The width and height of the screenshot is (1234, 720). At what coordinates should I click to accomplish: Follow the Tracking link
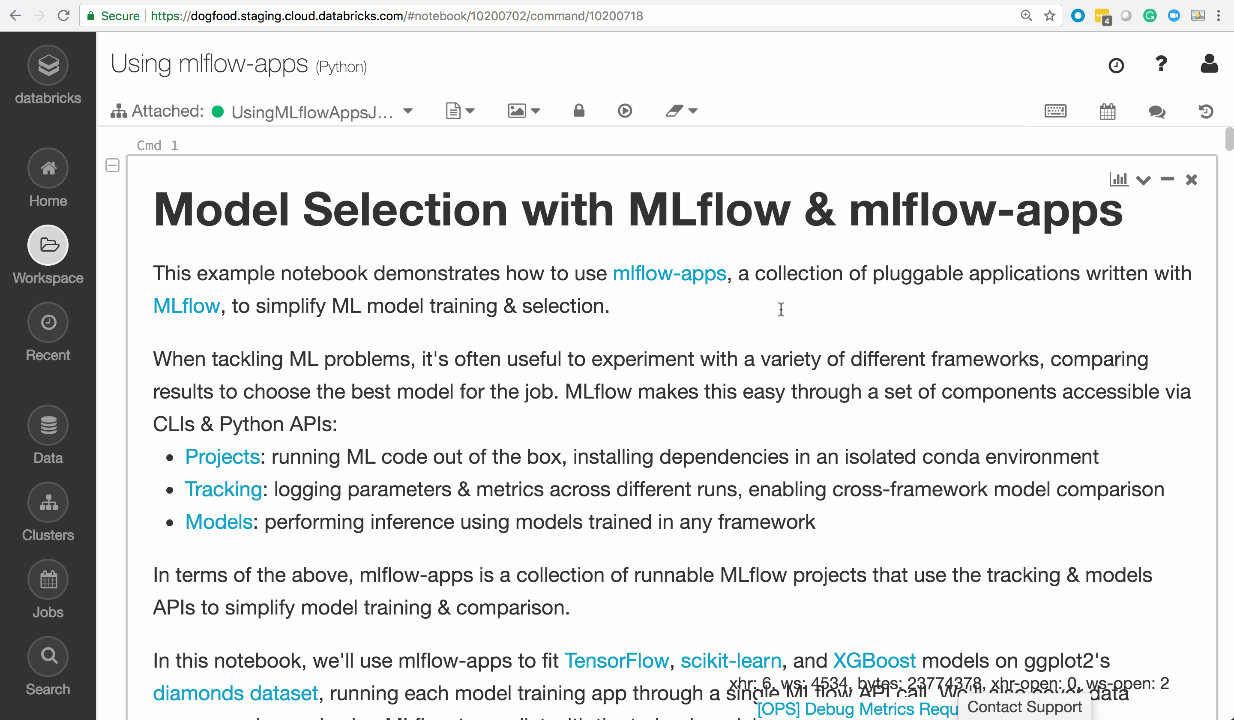click(x=223, y=489)
